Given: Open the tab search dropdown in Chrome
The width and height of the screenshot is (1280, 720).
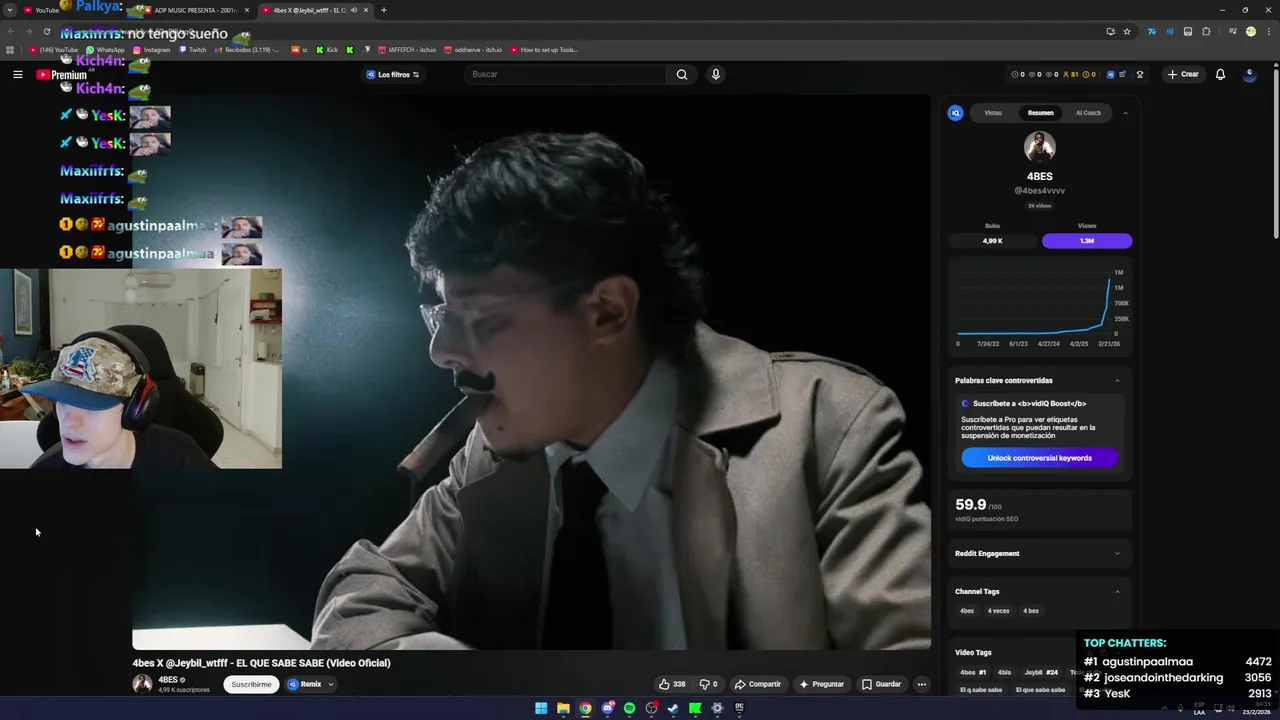Looking at the screenshot, I should 10,10.
